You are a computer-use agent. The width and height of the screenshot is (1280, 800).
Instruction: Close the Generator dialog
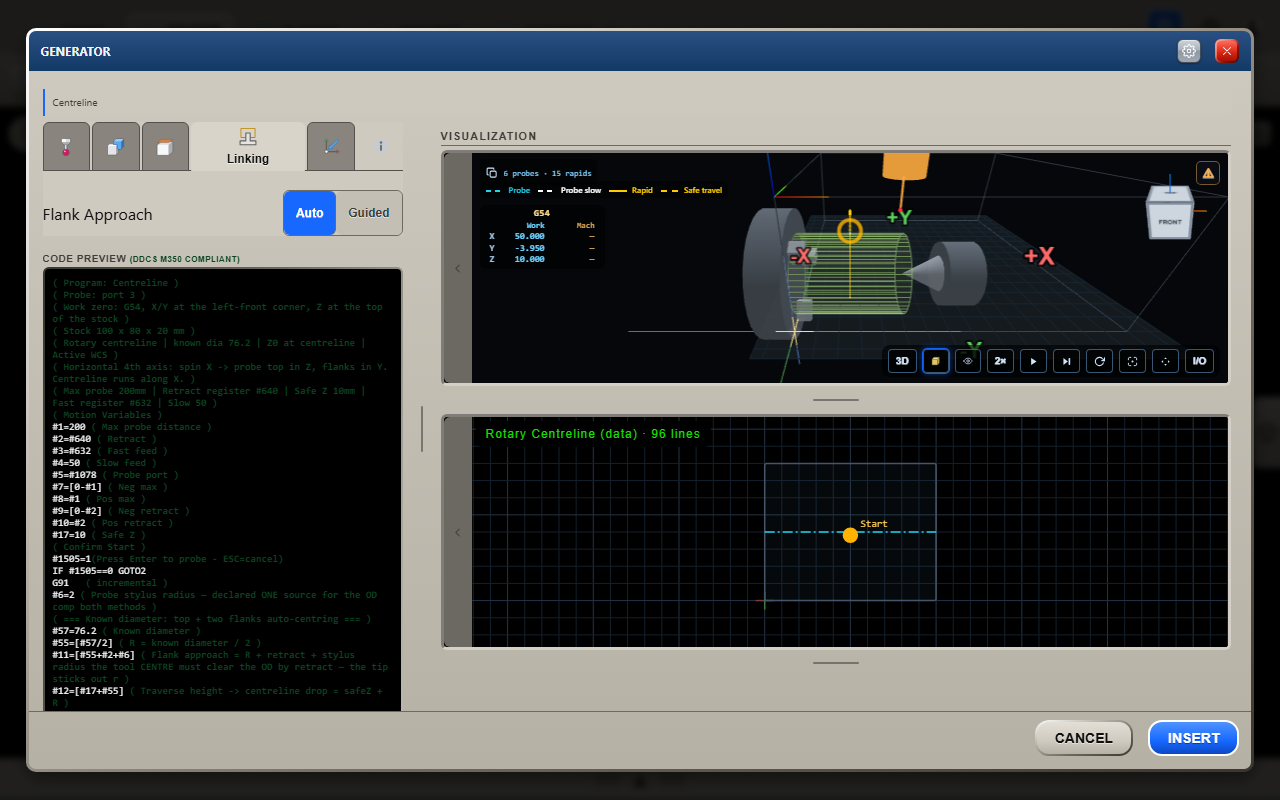coord(1227,51)
